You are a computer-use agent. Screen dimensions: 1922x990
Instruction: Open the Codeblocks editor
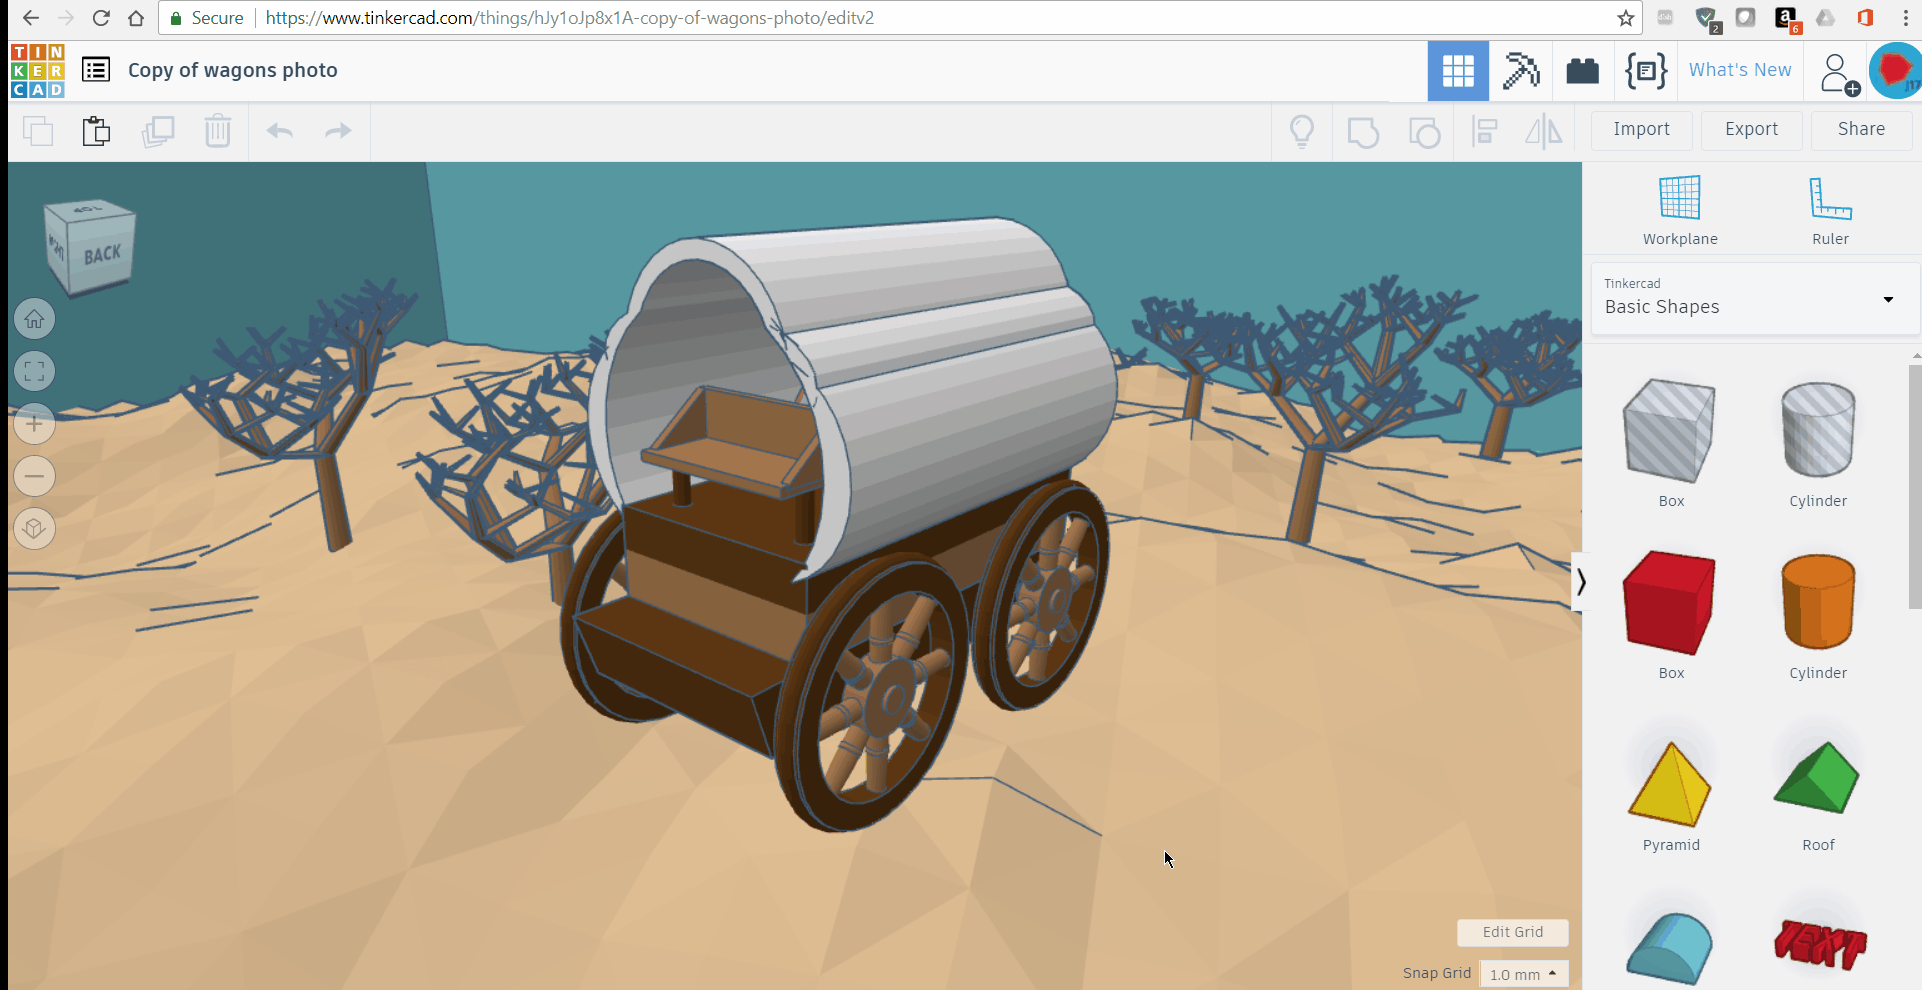click(x=1646, y=70)
